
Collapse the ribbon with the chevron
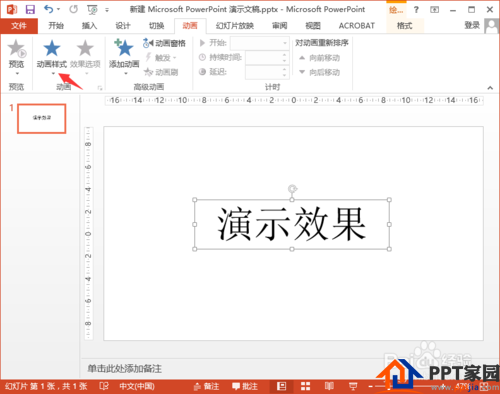point(490,88)
